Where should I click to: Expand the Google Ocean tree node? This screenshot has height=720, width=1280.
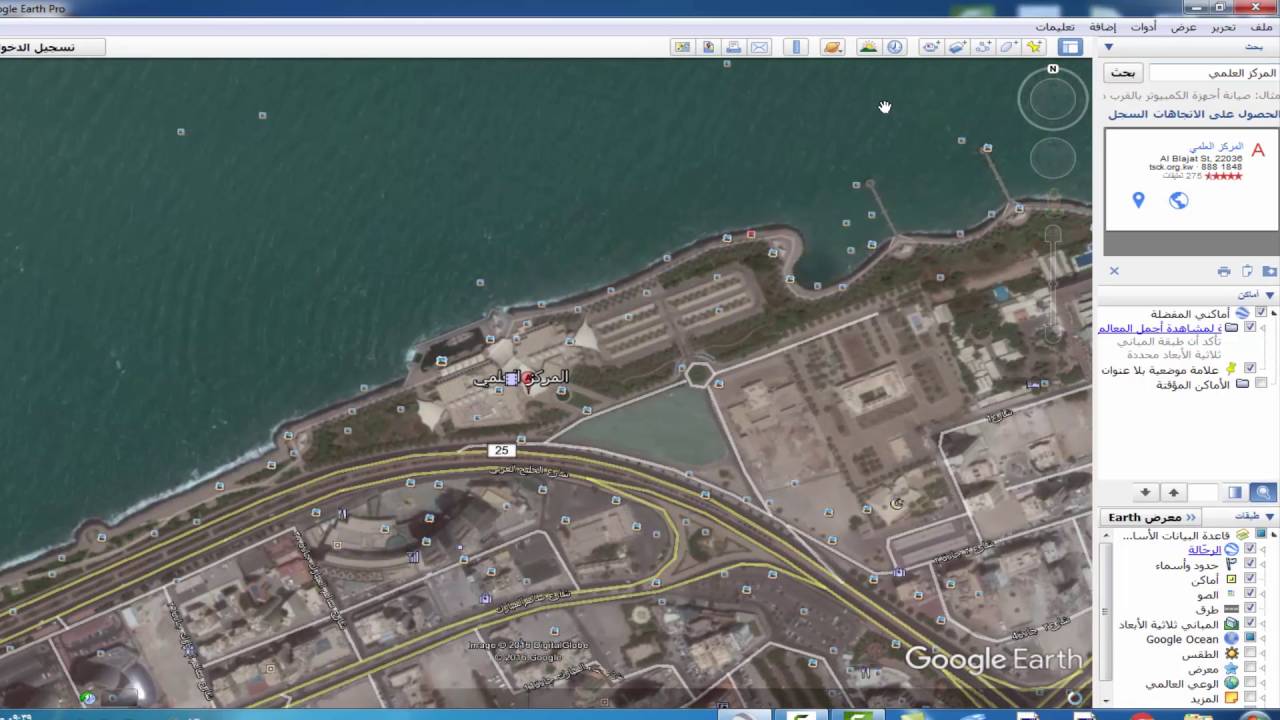click(1263, 639)
